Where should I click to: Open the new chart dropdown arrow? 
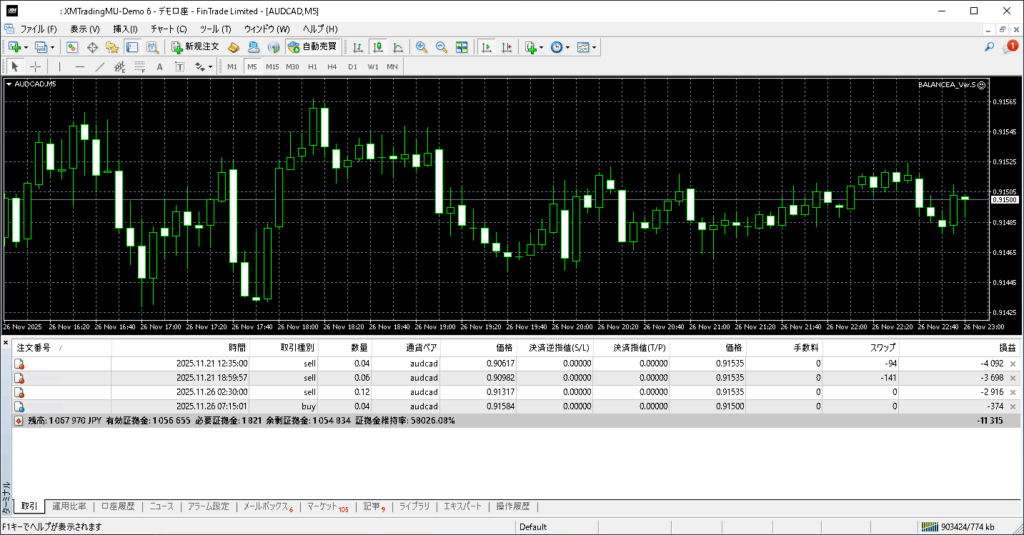pos(26,47)
